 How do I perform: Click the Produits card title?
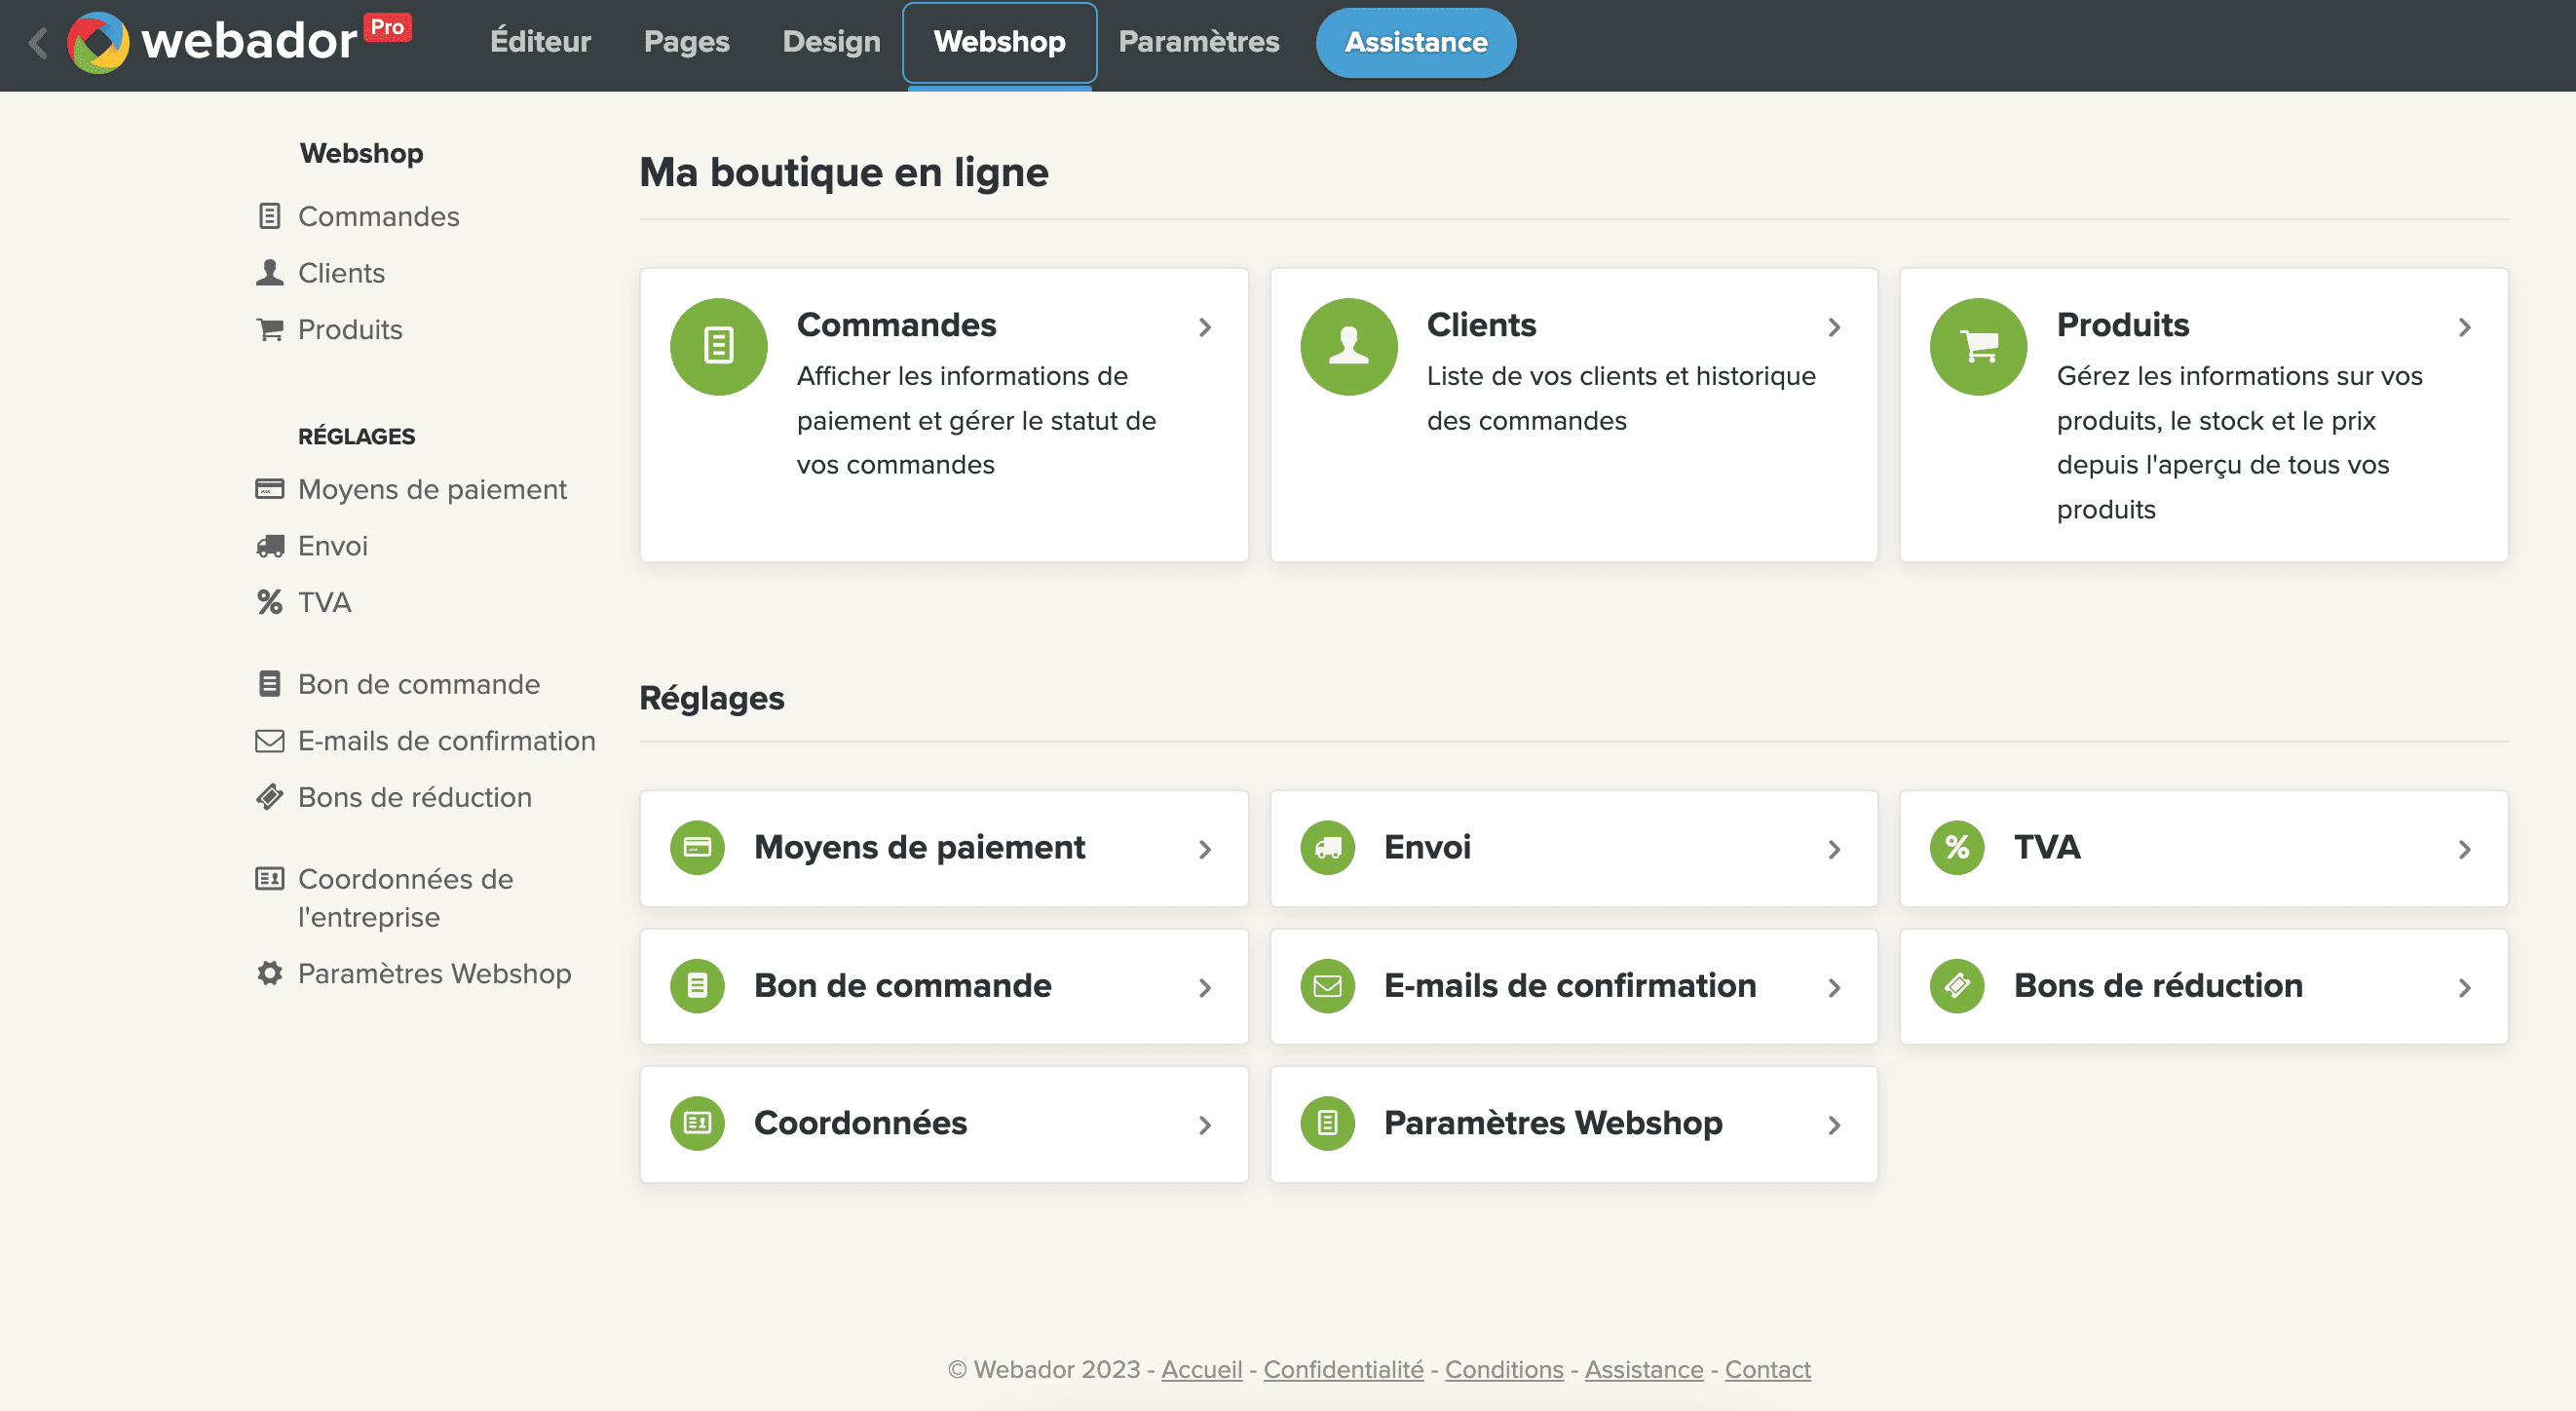2123,325
